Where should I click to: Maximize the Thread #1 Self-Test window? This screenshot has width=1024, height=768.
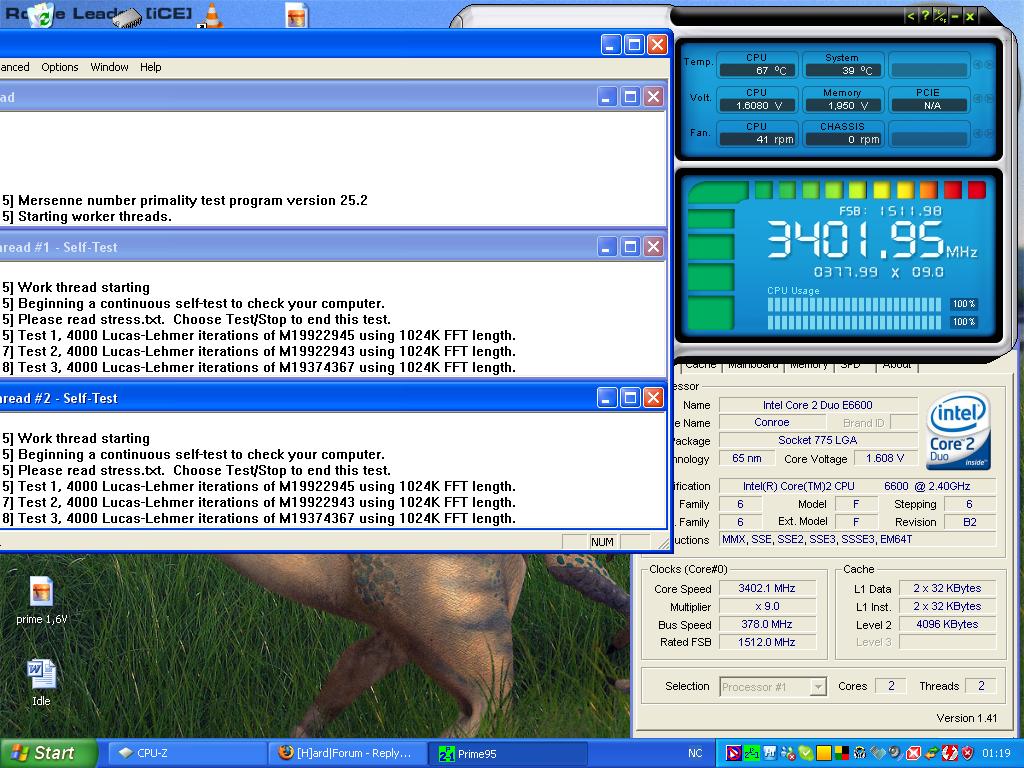(x=630, y=247)
